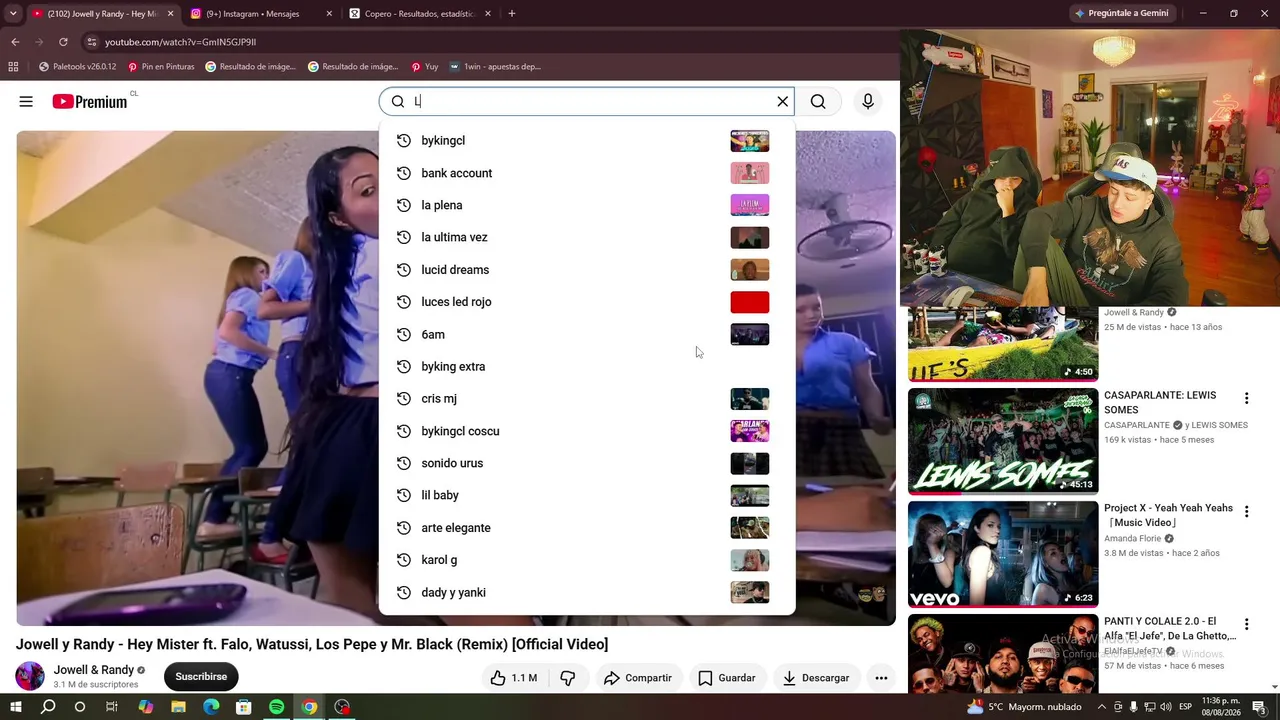The width and height of the screenshot is (1280, 720).
Task: Open the CASAPARLANTE: LEWIS SOMES video thumbnail
Action: point(1003,441)
